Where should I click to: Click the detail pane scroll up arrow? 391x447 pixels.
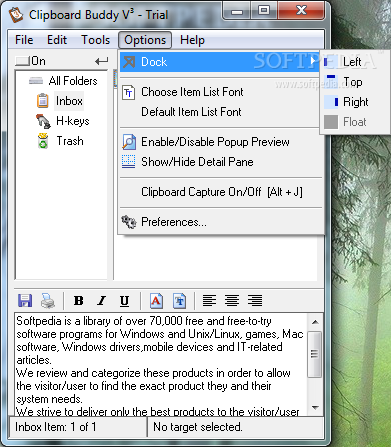tap(315, 322)
